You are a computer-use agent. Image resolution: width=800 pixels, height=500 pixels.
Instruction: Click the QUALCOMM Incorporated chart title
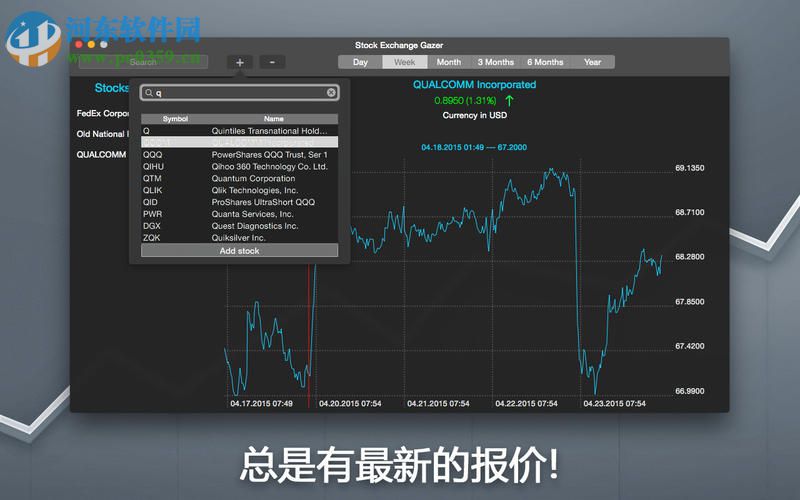coord(474,85)
